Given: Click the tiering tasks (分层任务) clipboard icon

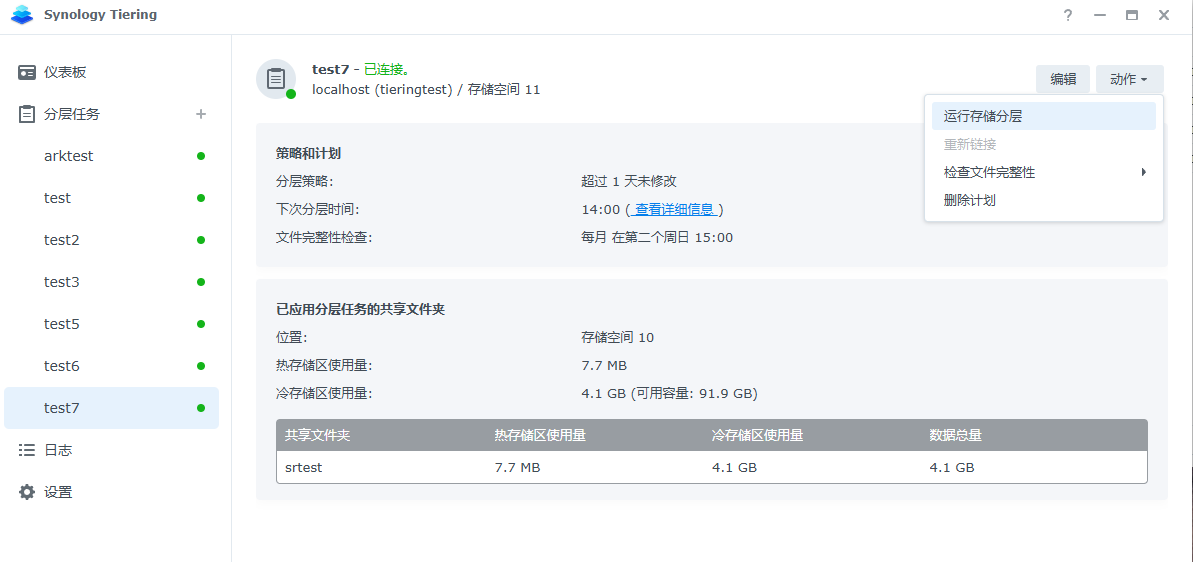Looking at the screenshot, I should (x=27, y=114).
